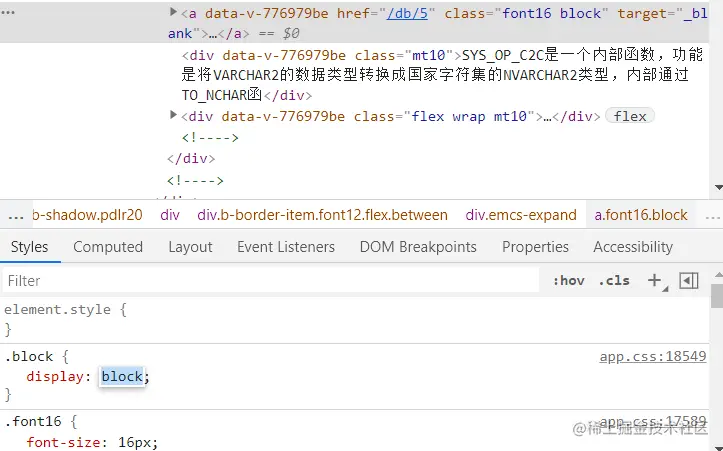This screenshot has width=723, height=451.
Task: Switch to the Styles tab
Action: (x=30, y=247)
